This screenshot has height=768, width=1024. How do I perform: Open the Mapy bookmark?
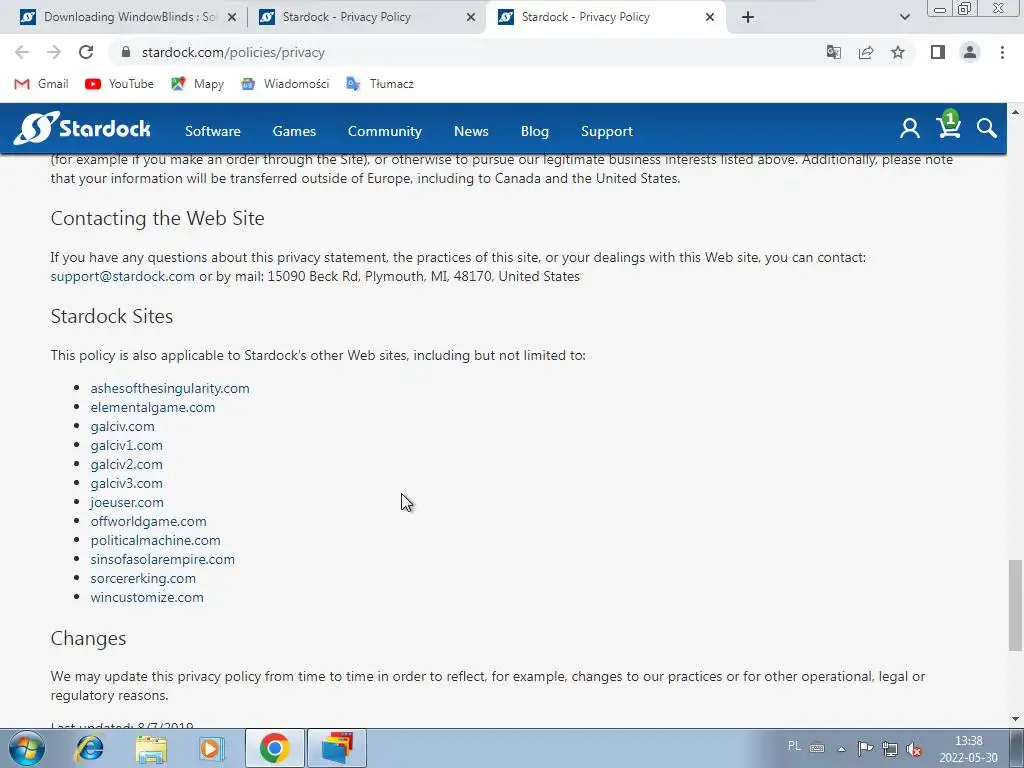point(197,84)
